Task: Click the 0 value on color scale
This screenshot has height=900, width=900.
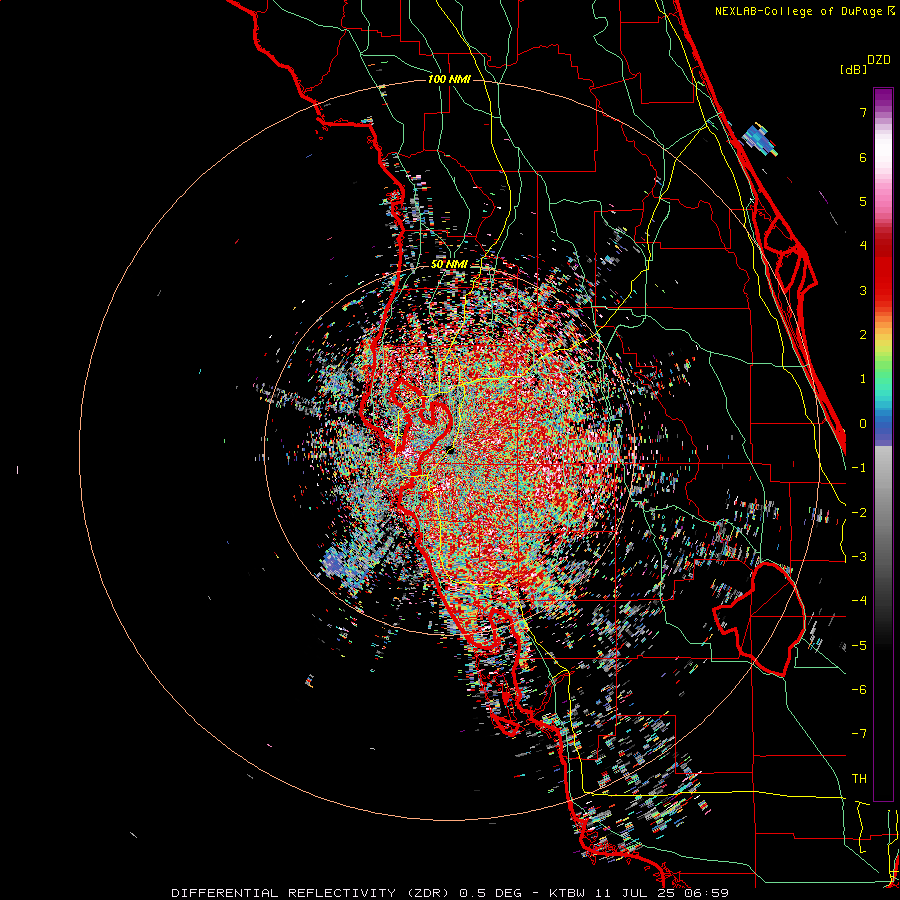Action: click(x=863, y=424)
